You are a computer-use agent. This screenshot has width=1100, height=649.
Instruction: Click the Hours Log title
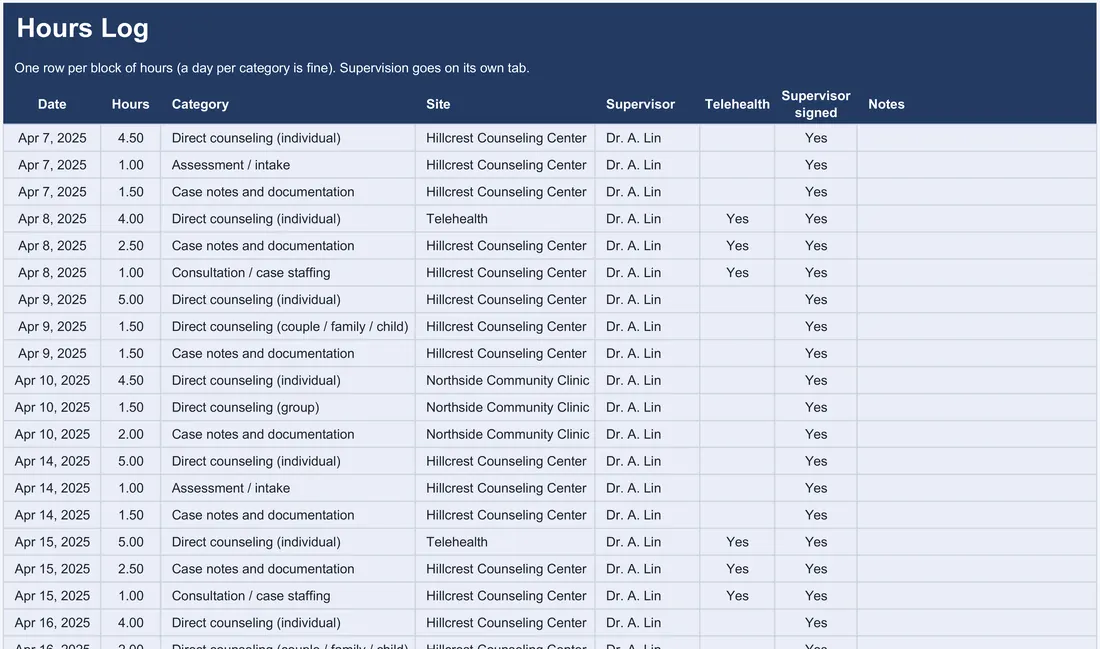[83, 28]
